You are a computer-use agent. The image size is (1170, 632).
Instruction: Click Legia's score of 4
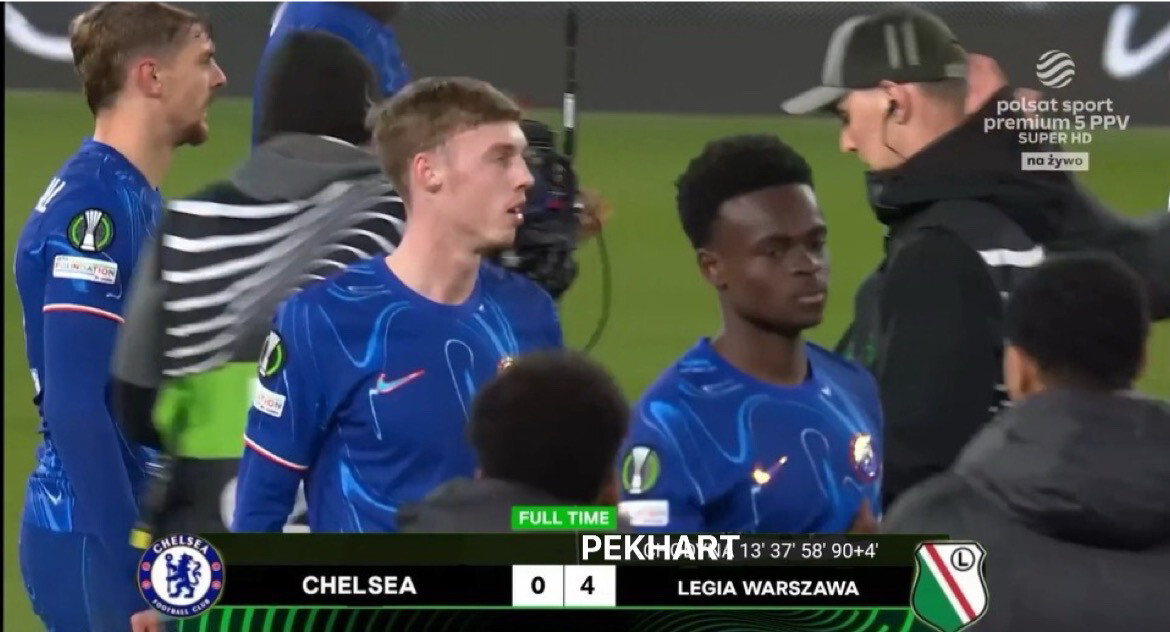pos(589,586)
